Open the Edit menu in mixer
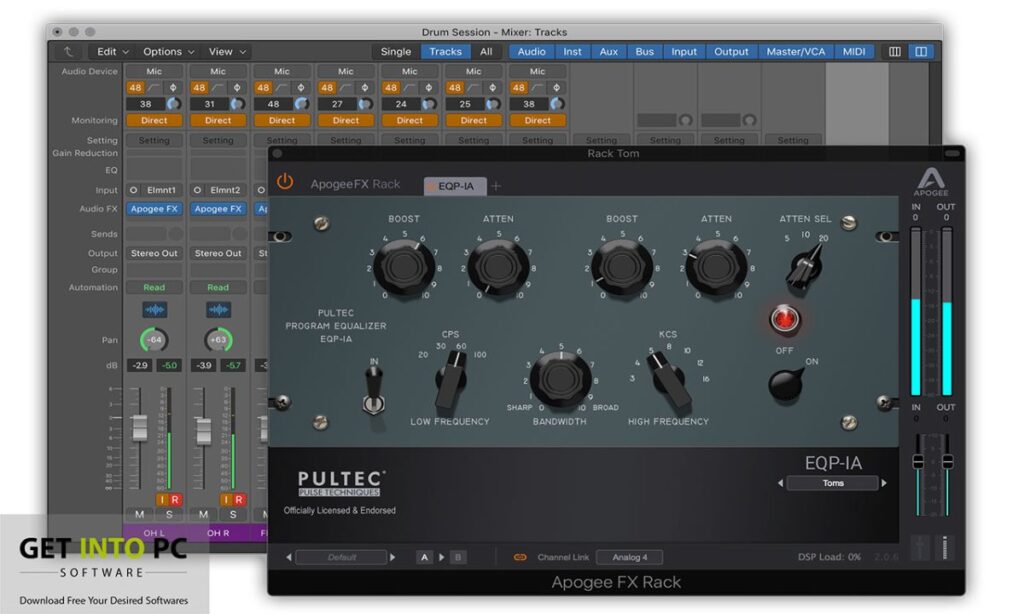The height and width of the screenshot is (614, 1024). (112, 52)
